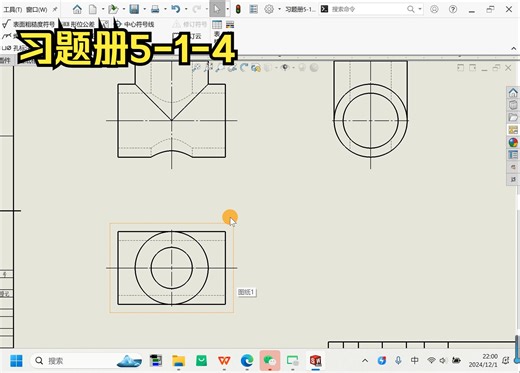Show hidden system tray icons
Screen dimensions: 520x373
click(x=365, y=361)
